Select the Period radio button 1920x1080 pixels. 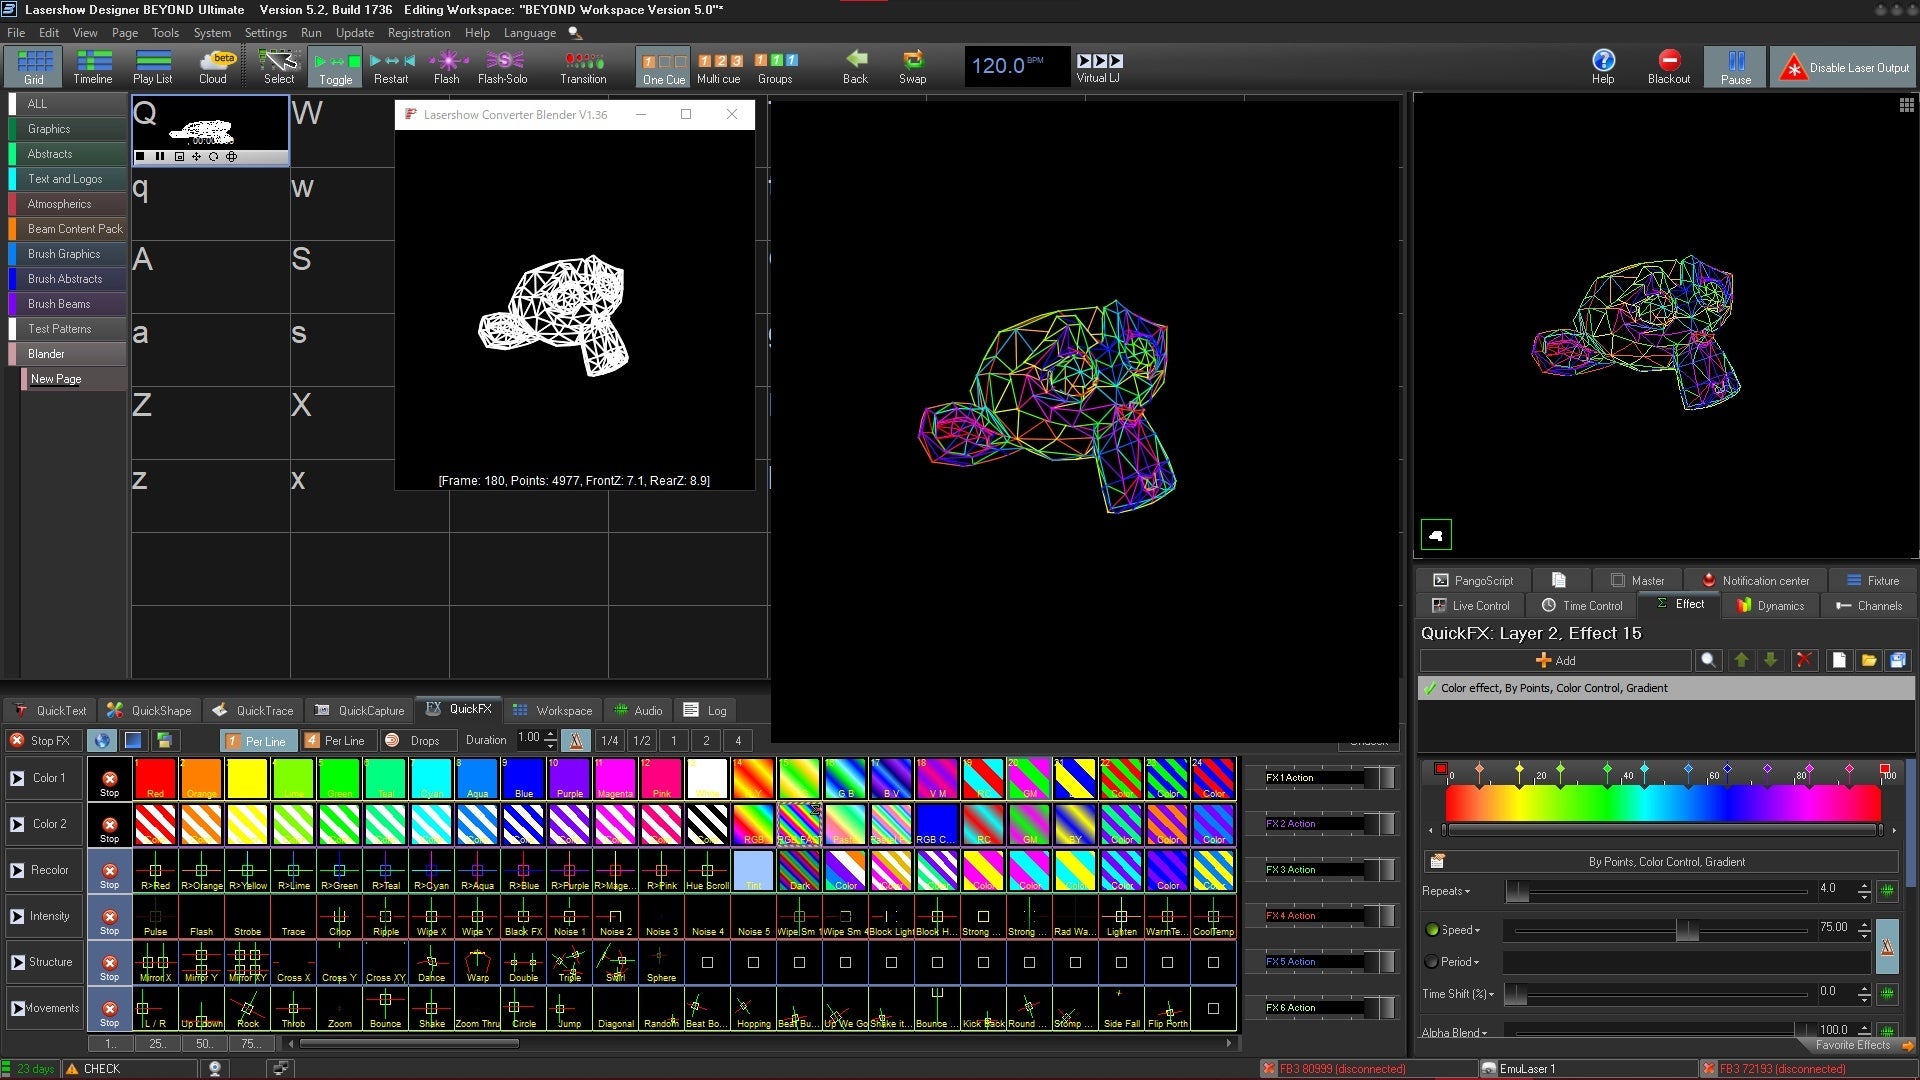coord(1431,962)
